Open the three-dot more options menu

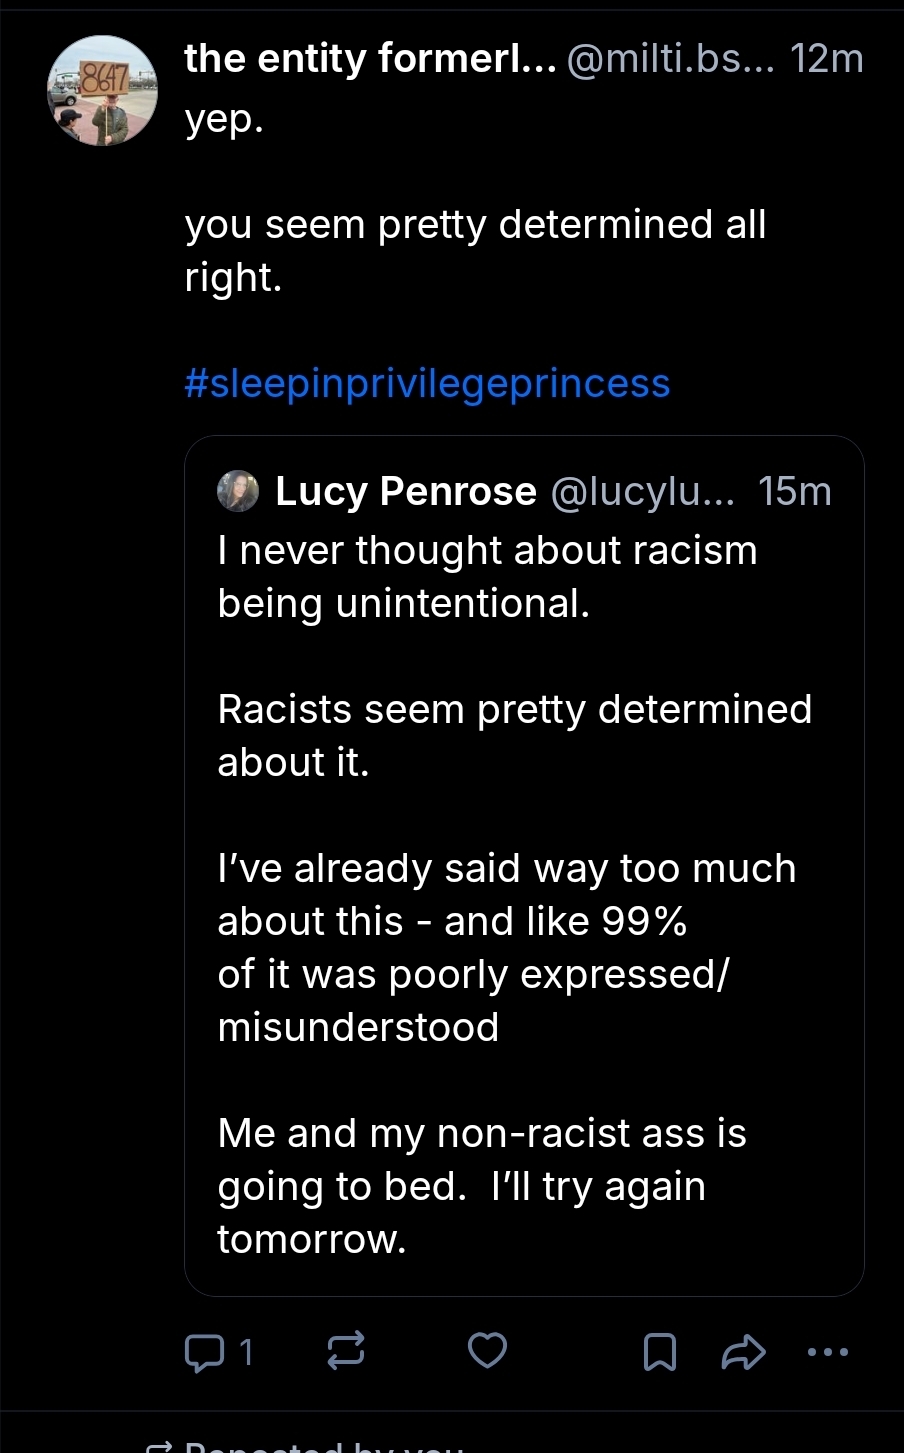(827, 1352)
